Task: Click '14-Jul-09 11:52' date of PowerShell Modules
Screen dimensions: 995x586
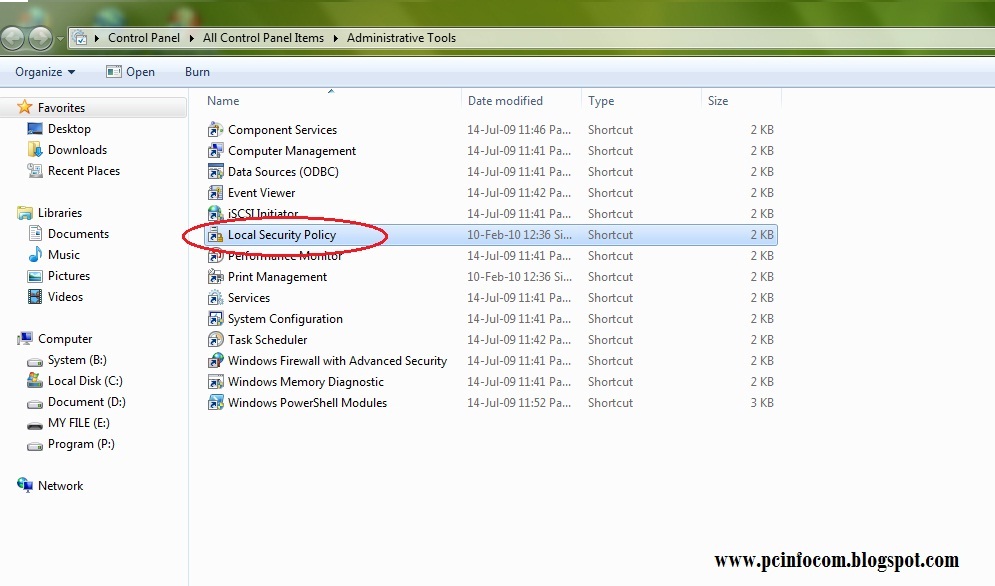Action: coord(518,403)
